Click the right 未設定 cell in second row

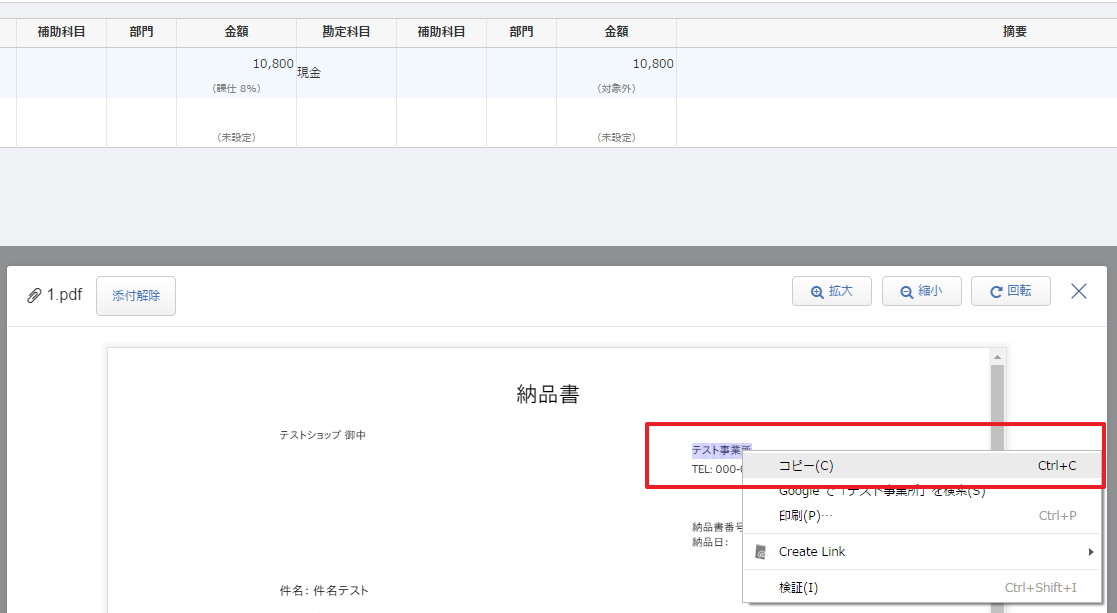(616, 123)
